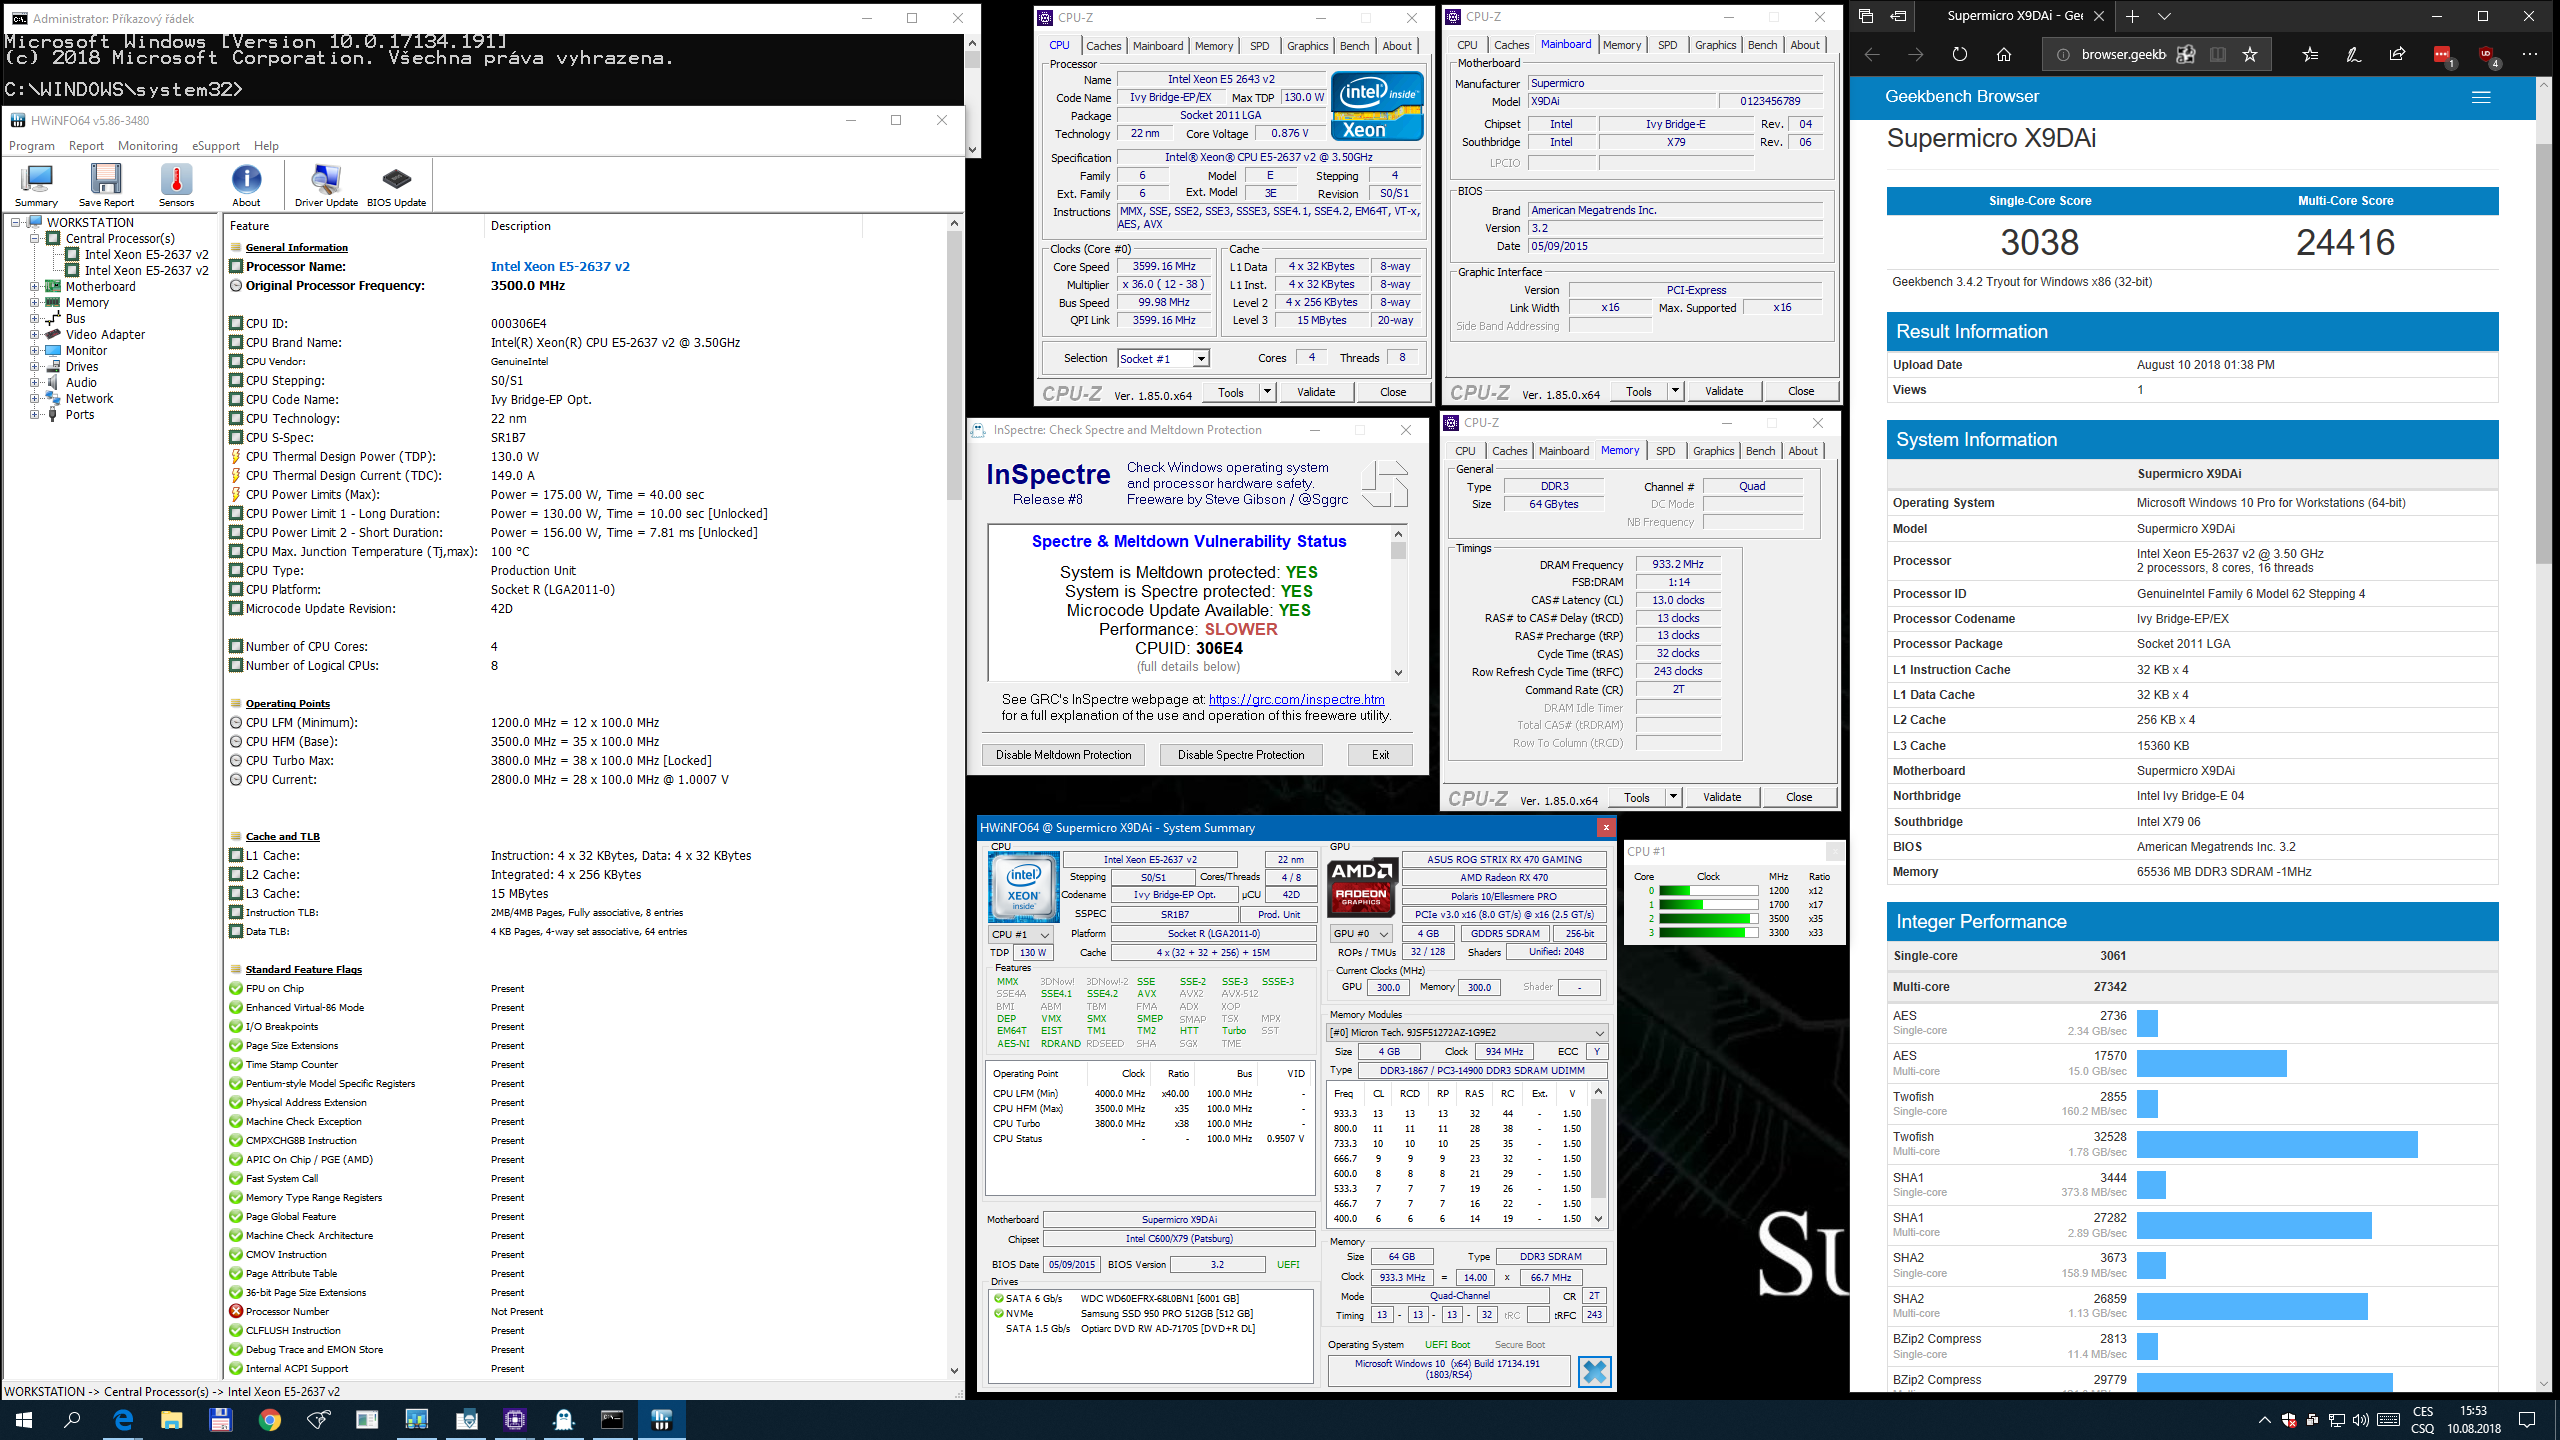This screenshot has width=2560, height=1440.
Task: Click Twofish Multi-core blue score bar
Action: click(2277, 1144)
